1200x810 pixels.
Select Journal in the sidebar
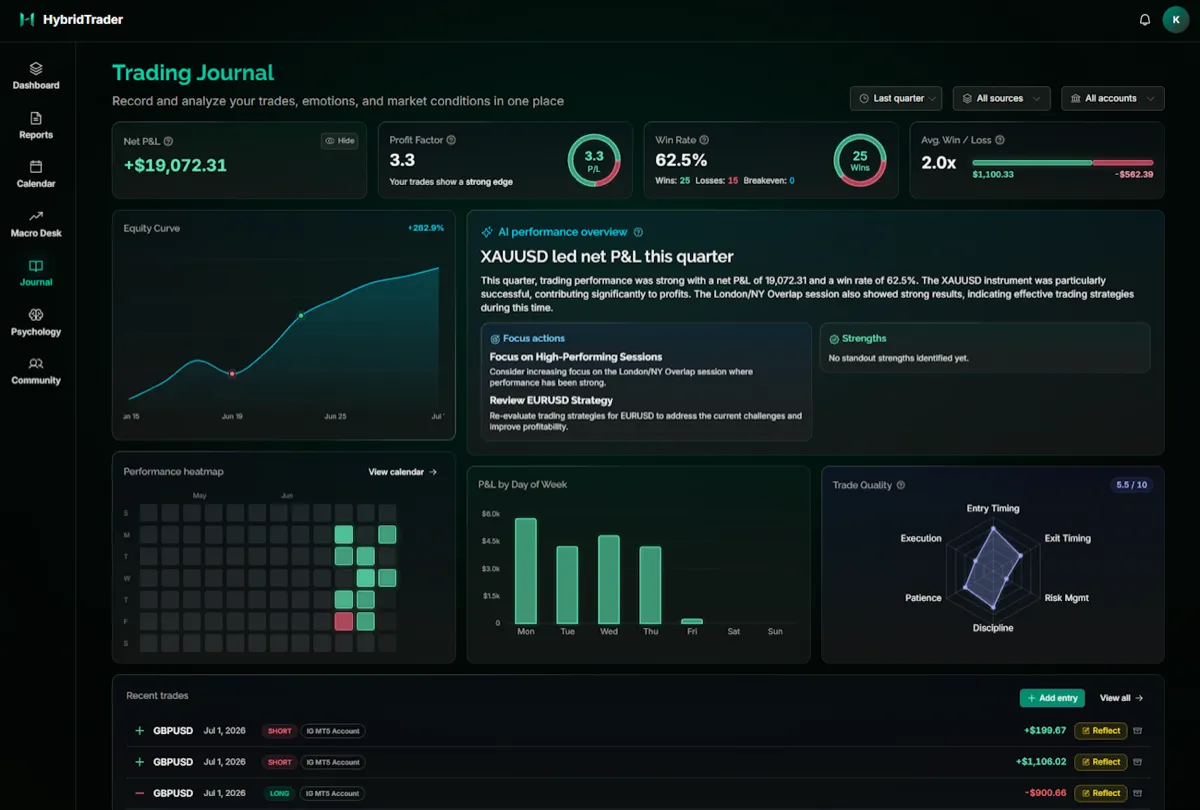(36, 273)
